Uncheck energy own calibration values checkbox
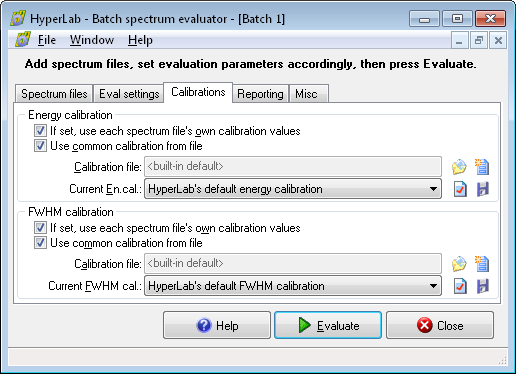This screenshot has height=374, width=516. click(x=40, y=131)
